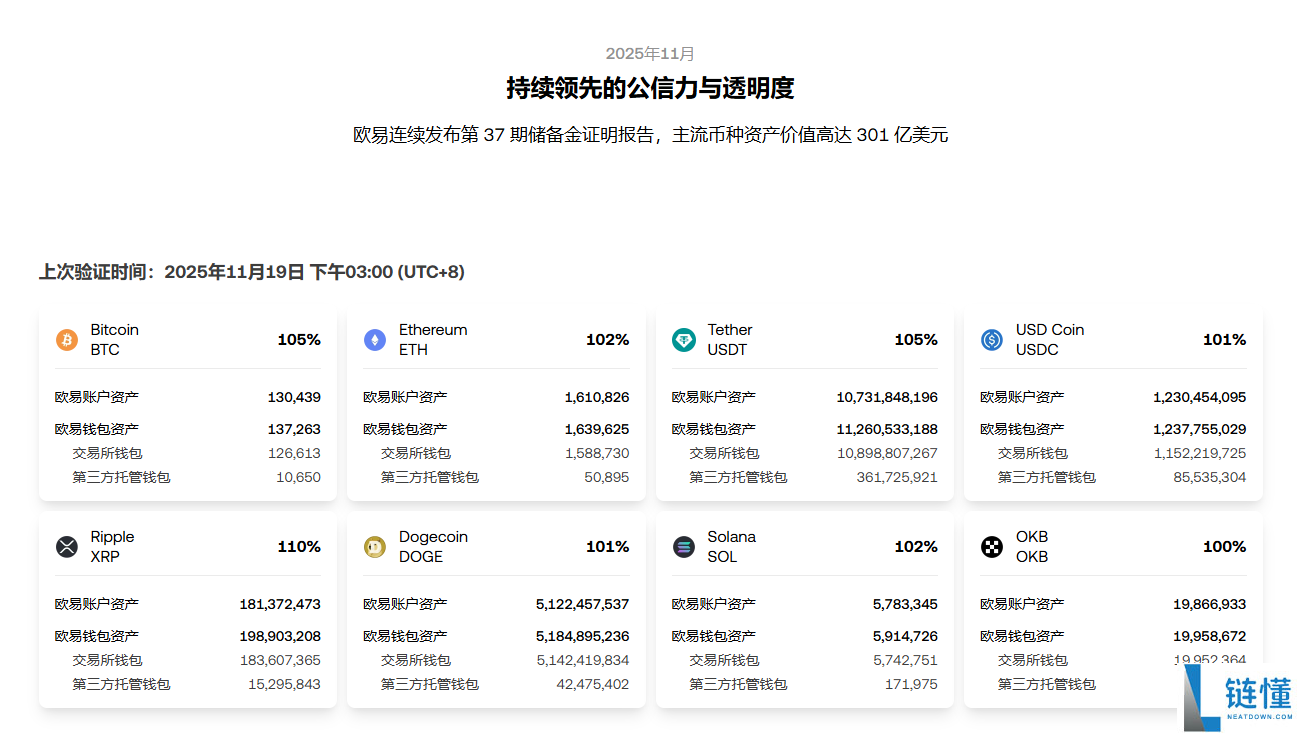Viewport: 1297px width, 733px height.
Task: Click USDC account asset value 1,230,454,095
Action: click(x=1200, y=397)
